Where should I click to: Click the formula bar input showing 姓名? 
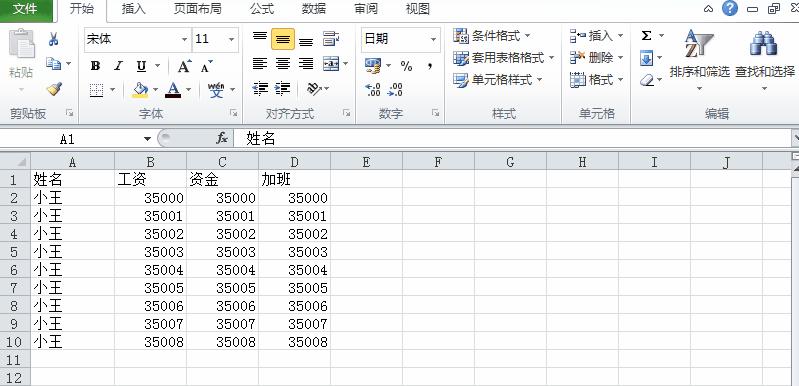514,138
